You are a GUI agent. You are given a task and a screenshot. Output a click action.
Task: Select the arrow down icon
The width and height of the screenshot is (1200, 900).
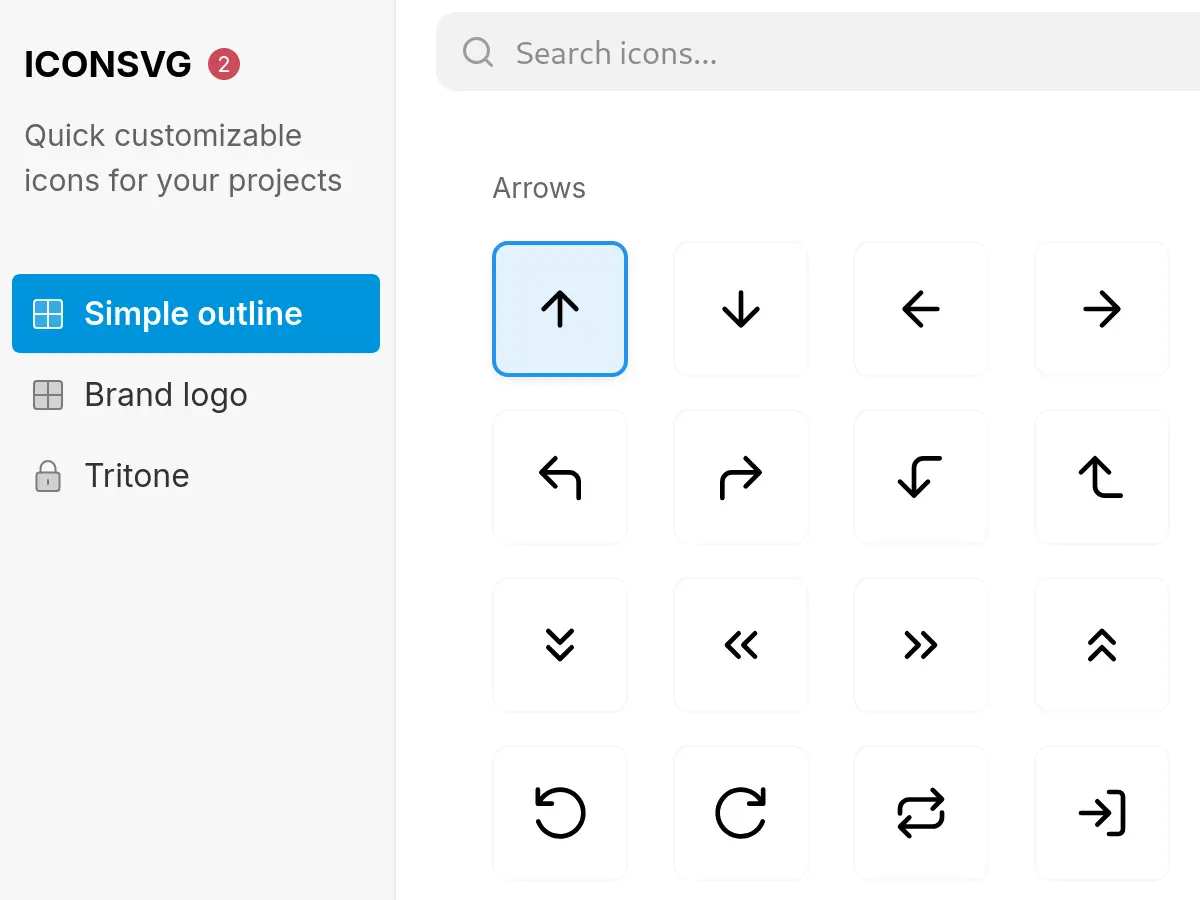click(740, 309)
